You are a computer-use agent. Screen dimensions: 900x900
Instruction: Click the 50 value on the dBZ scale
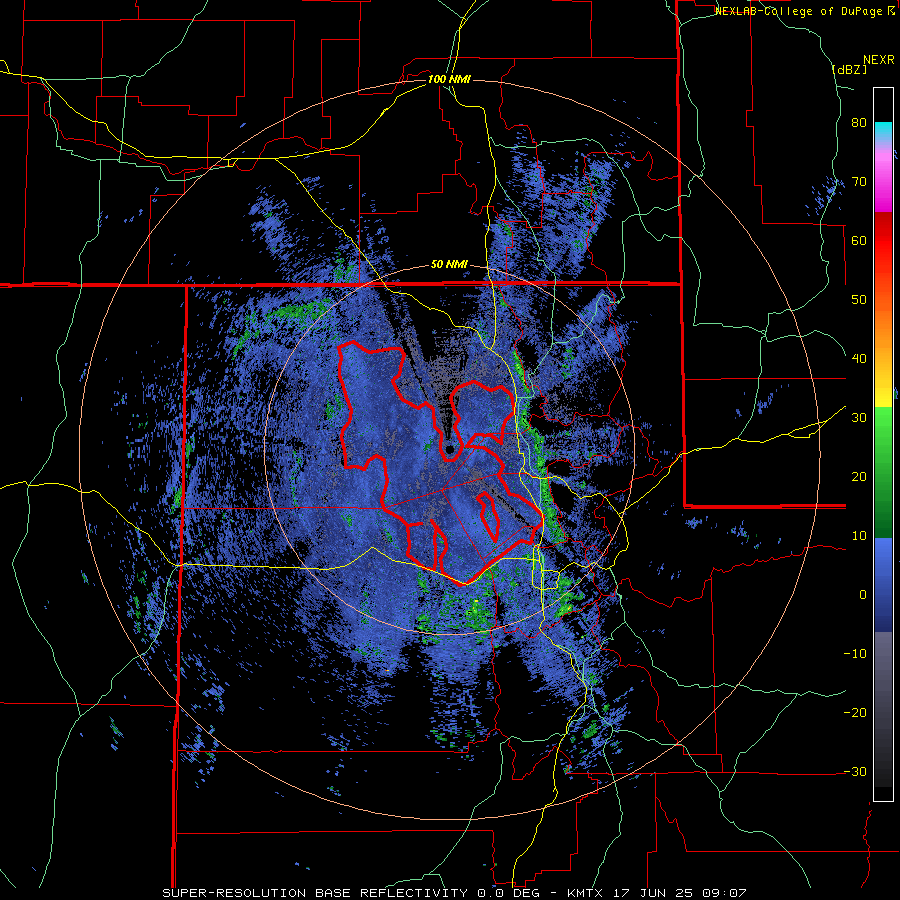coord(859,300)
